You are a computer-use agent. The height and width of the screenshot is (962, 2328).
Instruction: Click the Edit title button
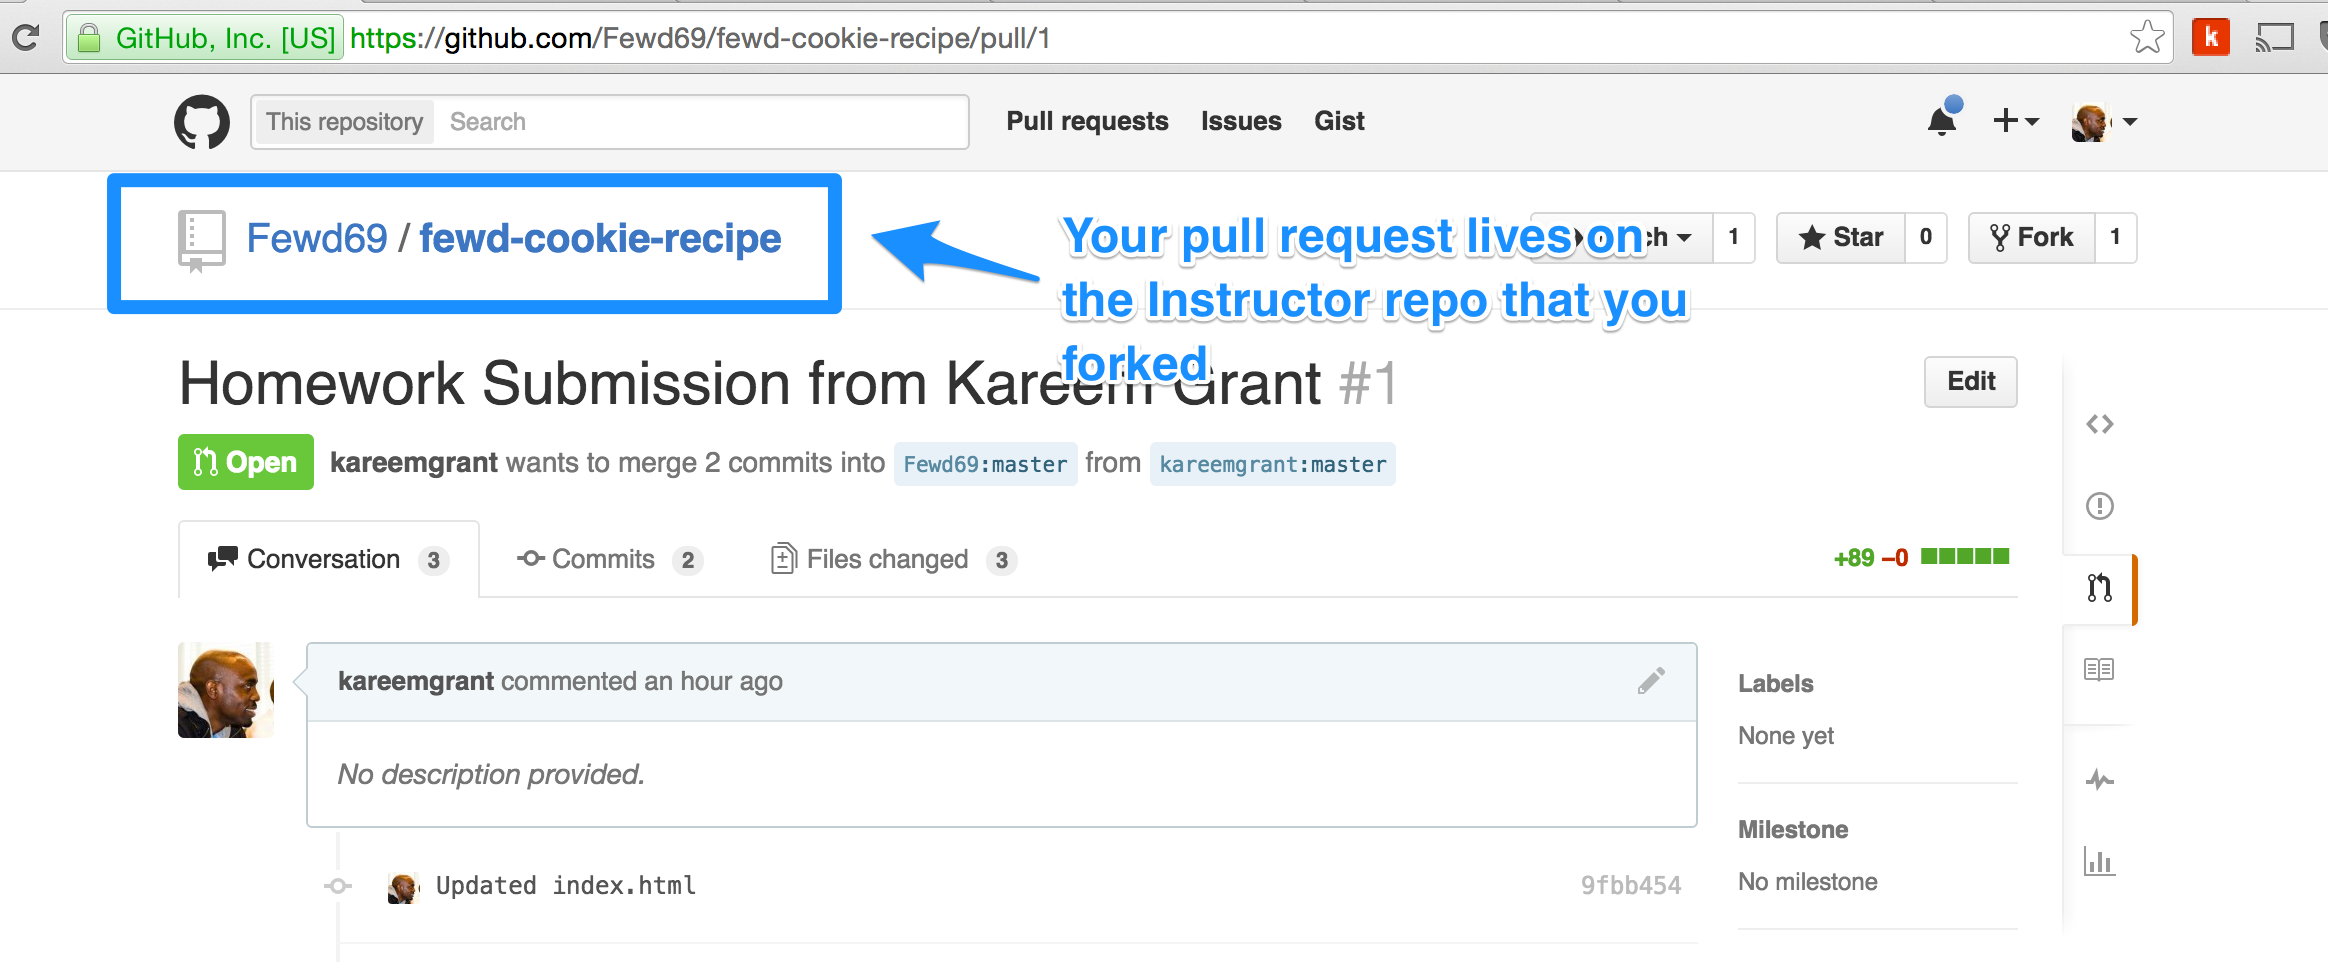coord(1971,381)
